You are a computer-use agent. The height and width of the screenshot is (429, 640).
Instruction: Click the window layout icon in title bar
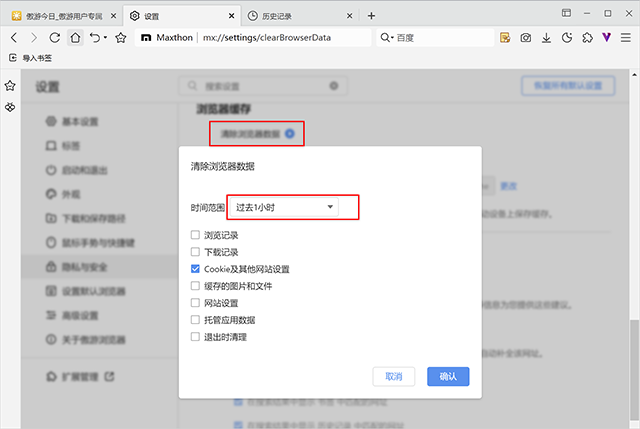[x=567, y=13]
